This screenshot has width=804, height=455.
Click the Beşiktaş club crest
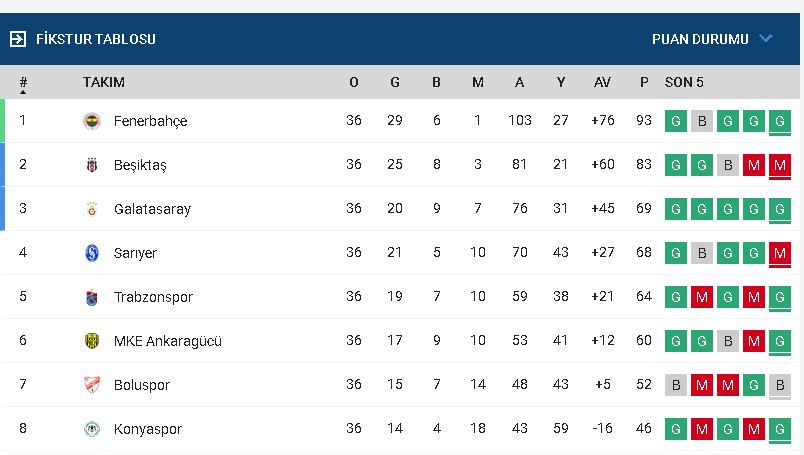click(x=92, y=165)
